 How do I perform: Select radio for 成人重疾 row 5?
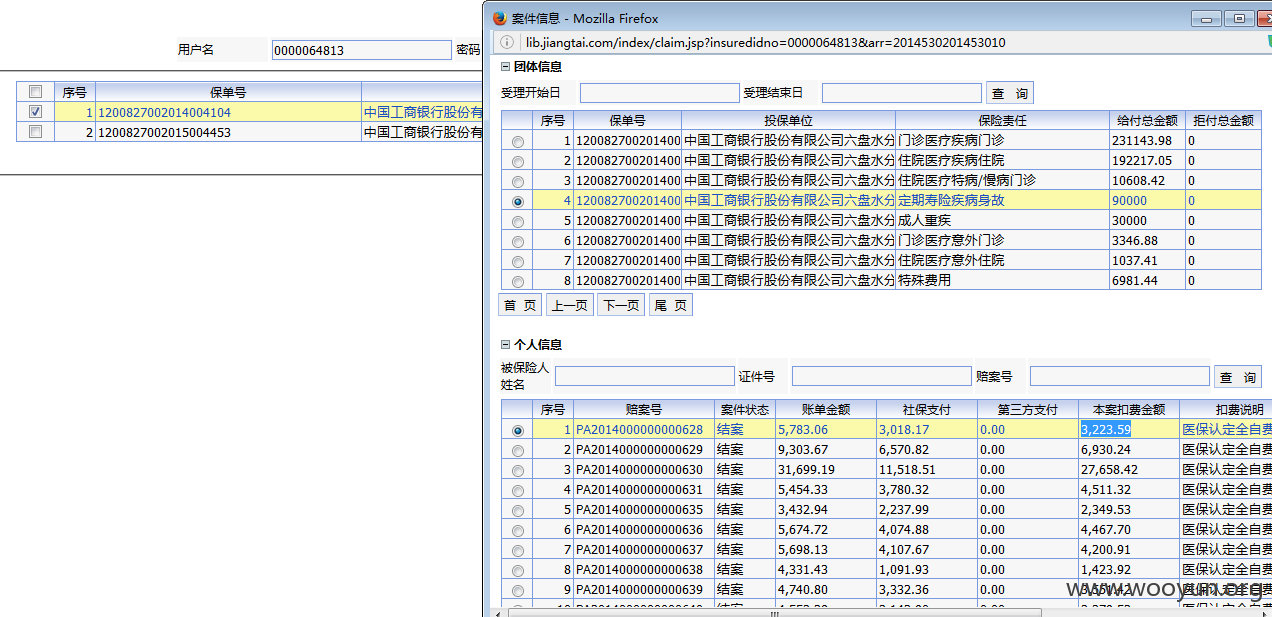(517, 222)
